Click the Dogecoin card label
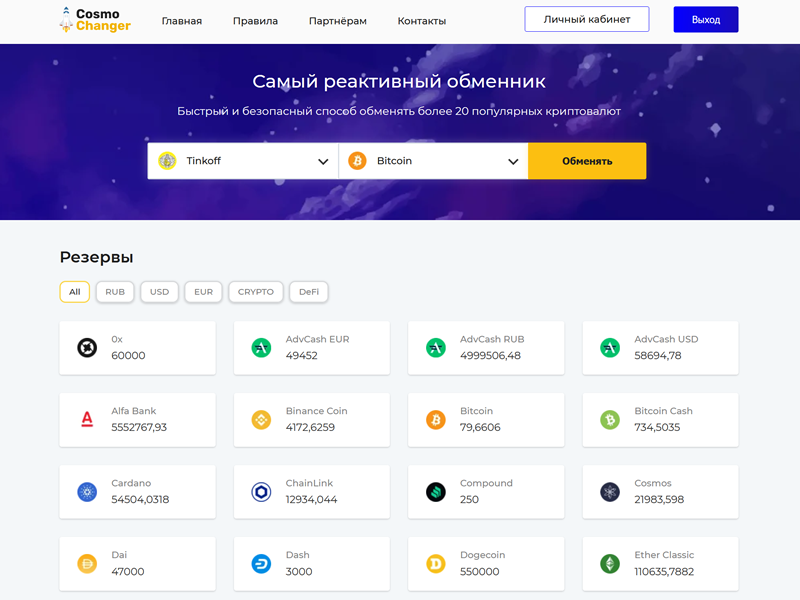This screenshot has height=600, width=800. pos(483,555)
